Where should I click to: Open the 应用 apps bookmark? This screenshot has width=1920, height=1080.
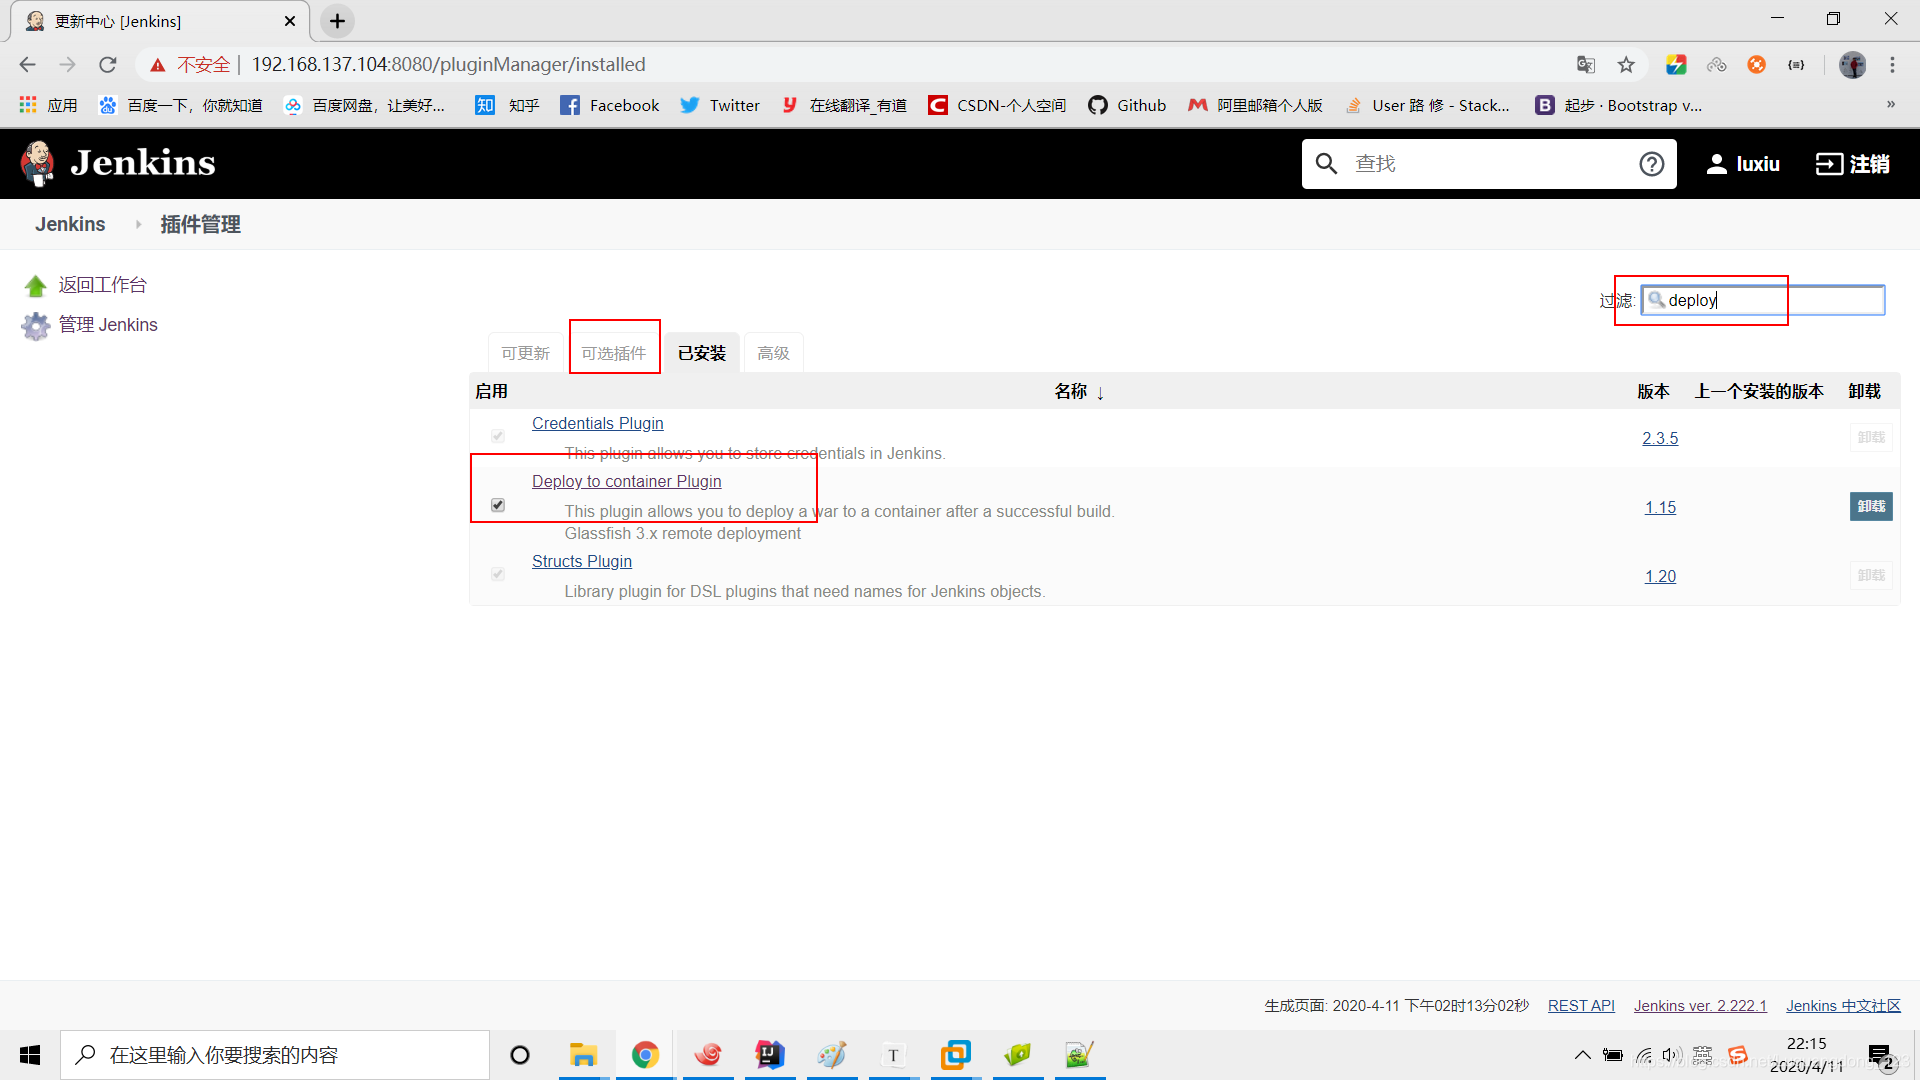pyautogui.click(x=48, y=105)
